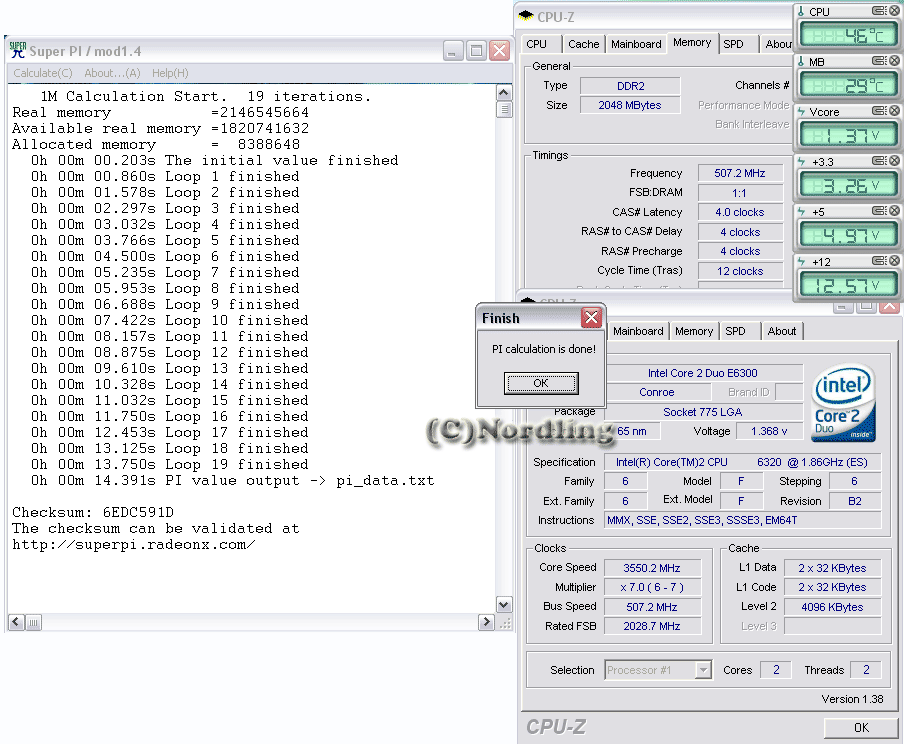Viewport: 904px width, 744px height.
Task: Click the memory Size field 2048 MBytes
Action: (x=630, y=105)
